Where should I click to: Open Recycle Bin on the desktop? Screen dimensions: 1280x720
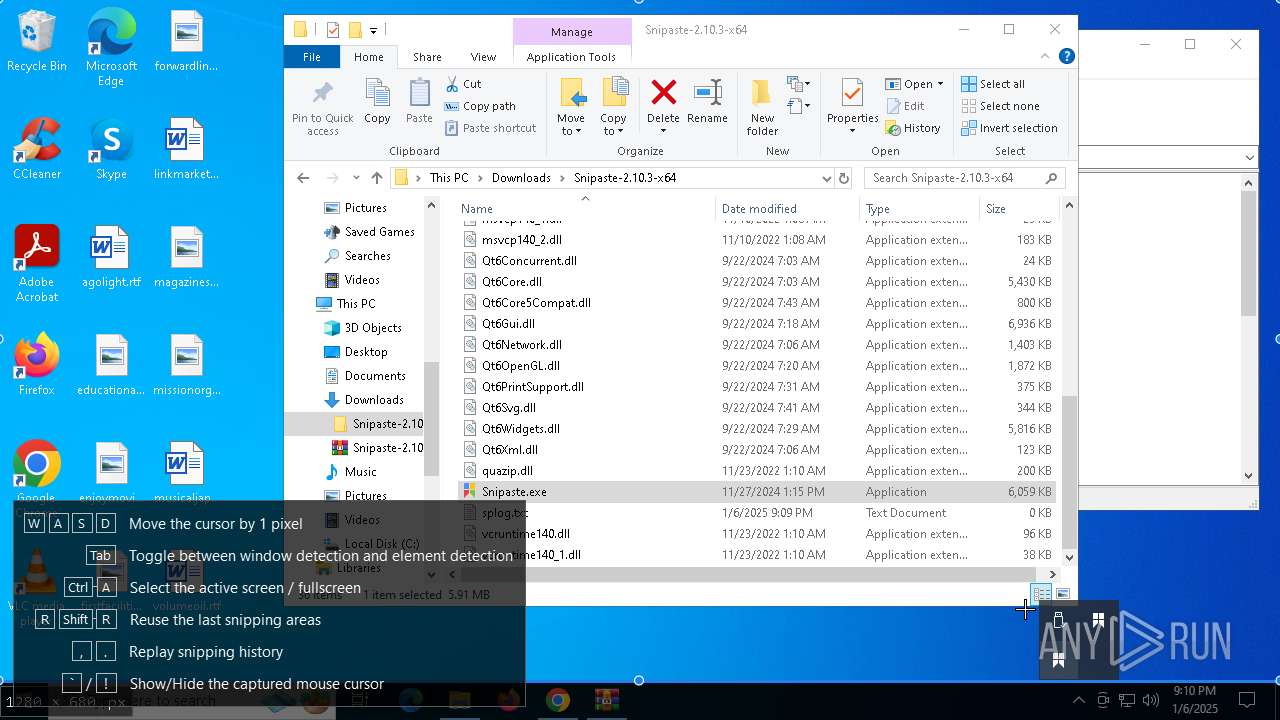tap(37, 42)
